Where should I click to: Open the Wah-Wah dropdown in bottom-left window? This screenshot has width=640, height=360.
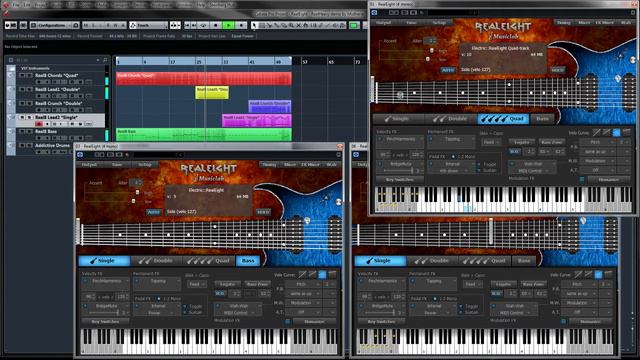point(239,306)
